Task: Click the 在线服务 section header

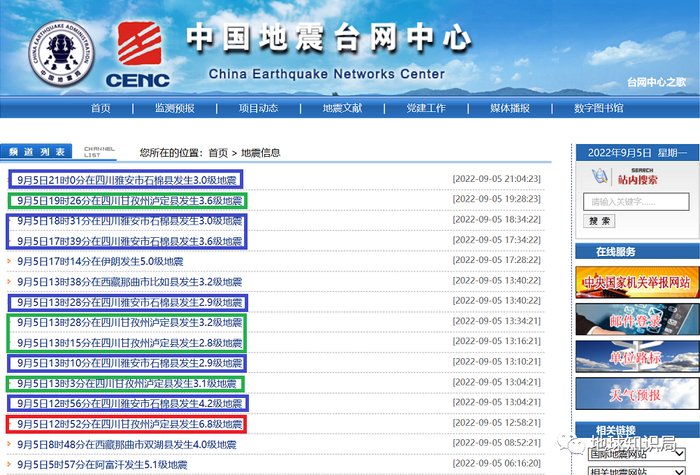Action: point(637,251)
